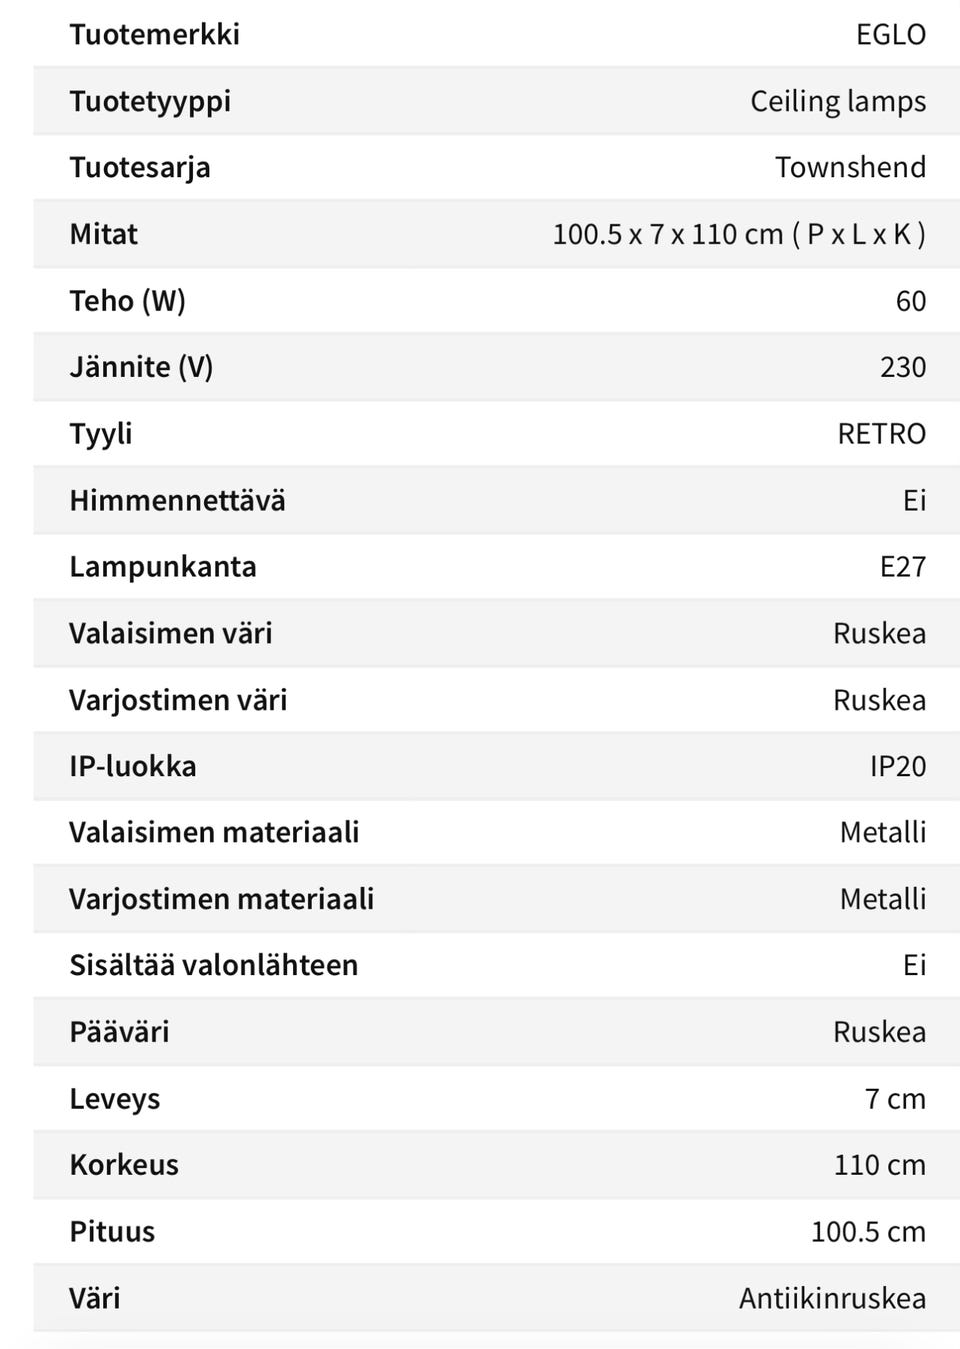Select the IP20 rating value
Image resolution: width=960 pixels, height=1349 pixels.
(x=897, y=766)
